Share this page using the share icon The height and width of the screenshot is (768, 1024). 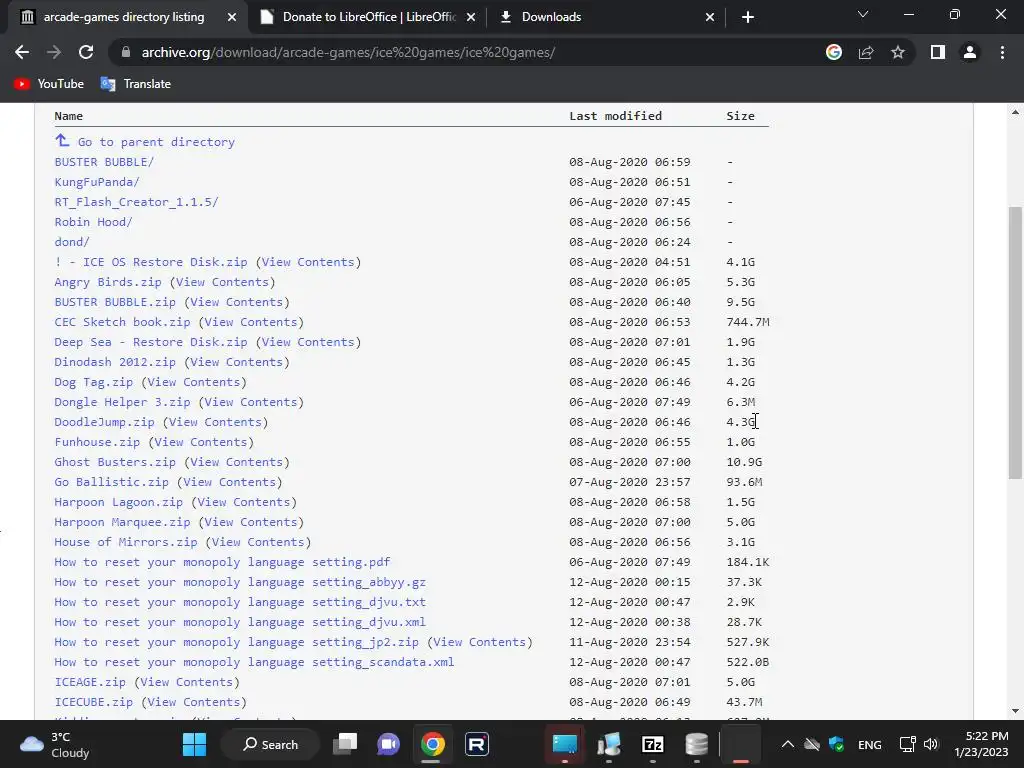(x=866, y=52)
